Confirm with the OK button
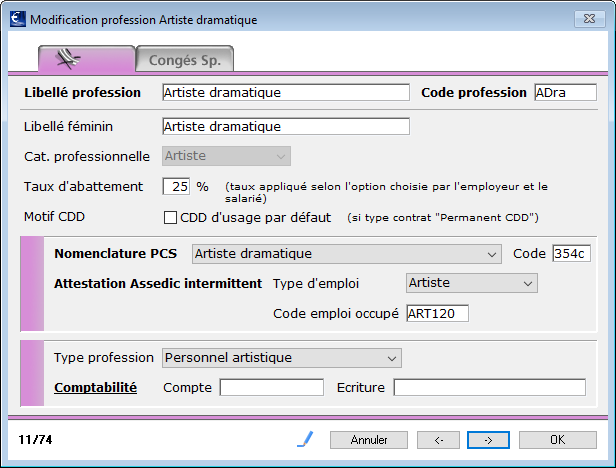 click(x=558, y=440)
